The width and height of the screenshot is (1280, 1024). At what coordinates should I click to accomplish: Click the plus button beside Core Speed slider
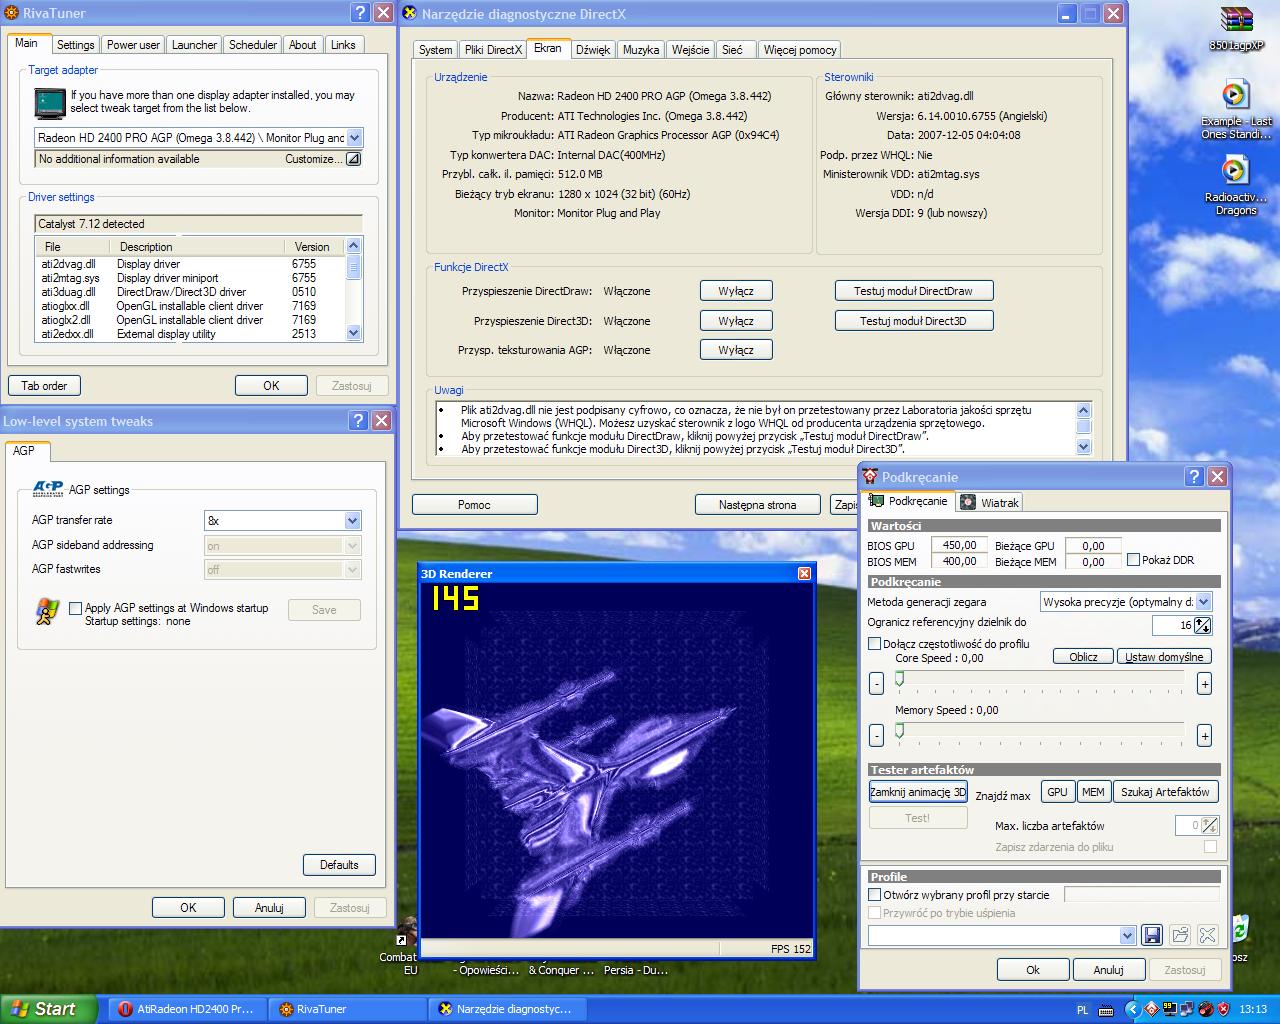(1204, 684)
